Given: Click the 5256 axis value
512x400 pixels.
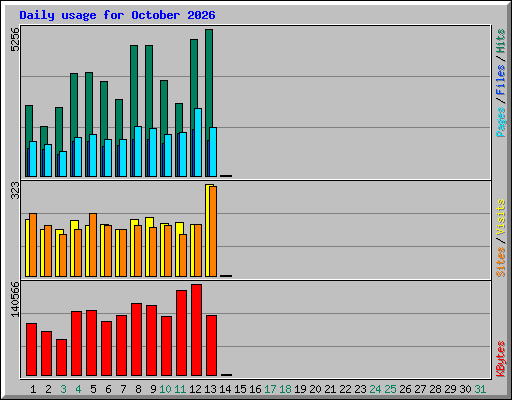Looking at the screenshot, I should pos(15,40).
